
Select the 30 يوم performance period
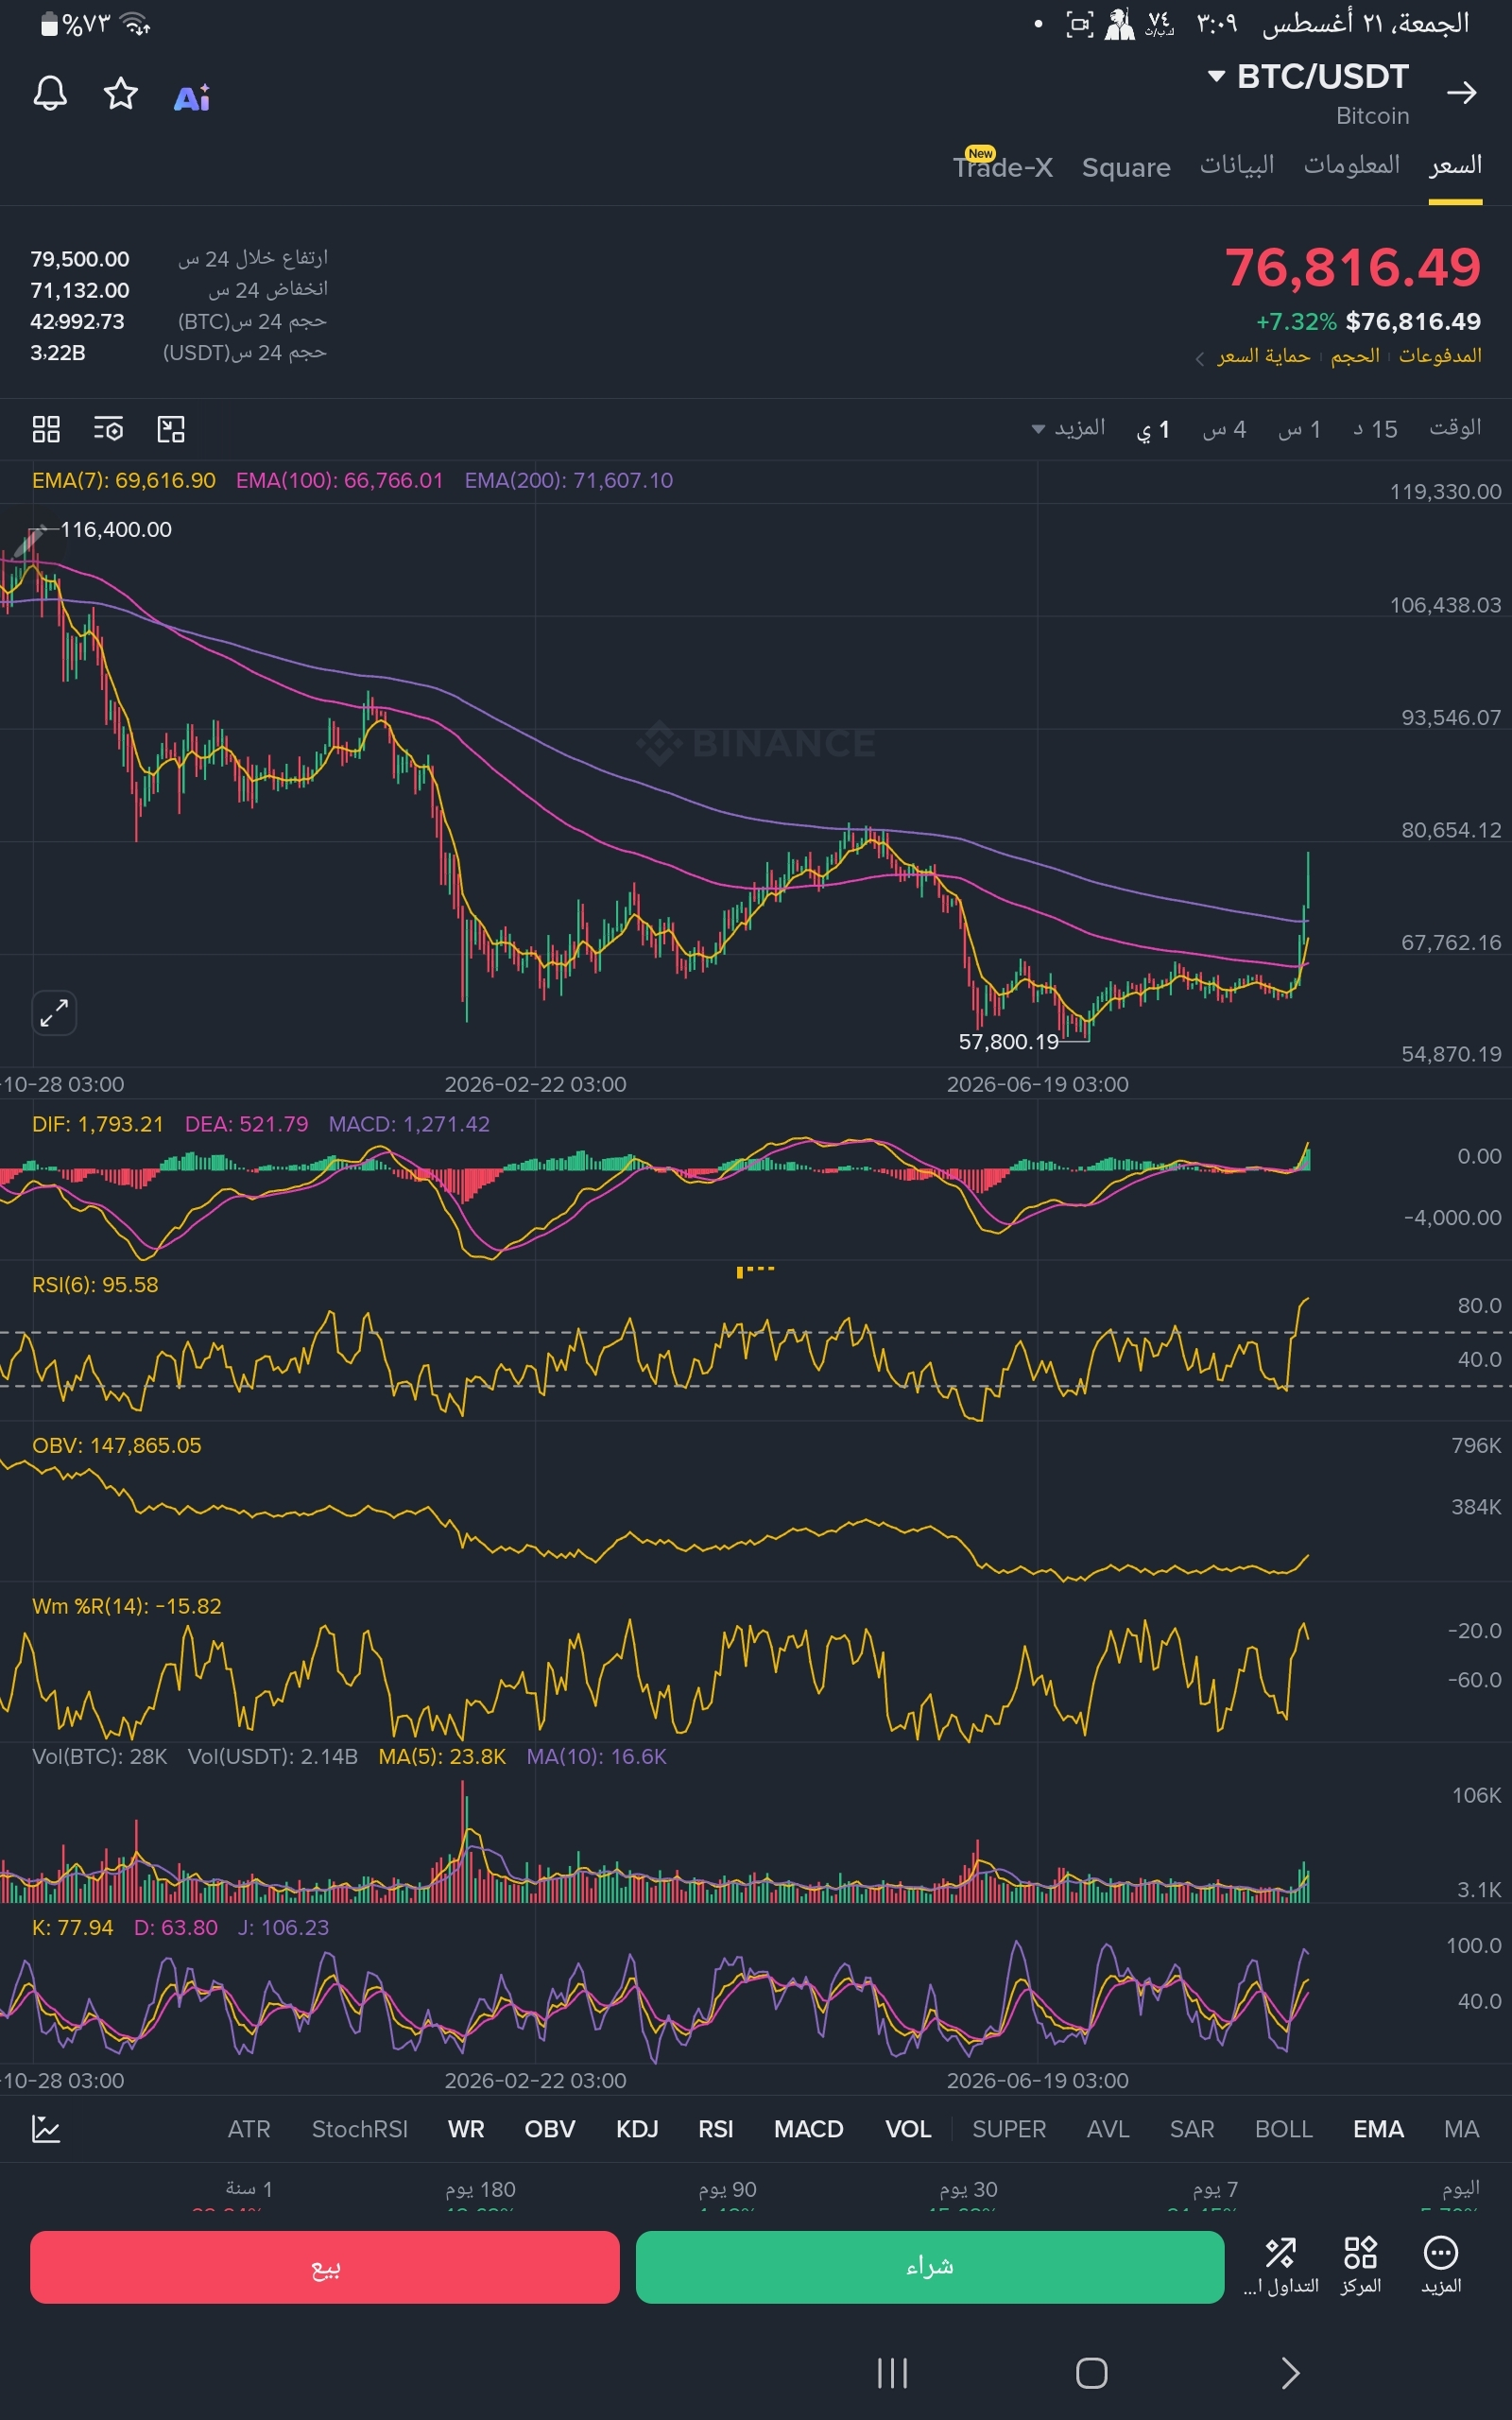point(968,2190)
